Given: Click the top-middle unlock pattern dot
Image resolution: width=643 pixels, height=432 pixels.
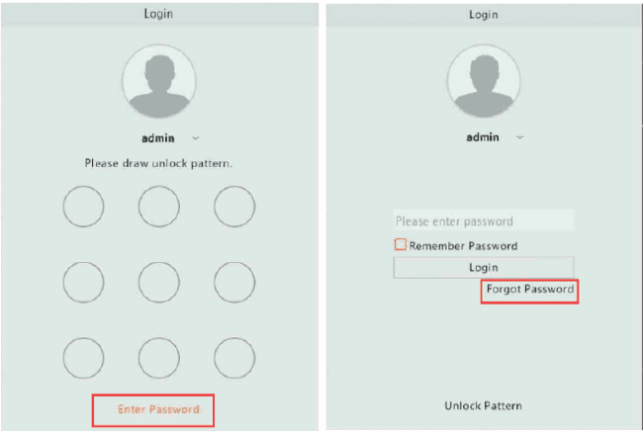Looking at the screenshot, I should (x=159, y=207).
